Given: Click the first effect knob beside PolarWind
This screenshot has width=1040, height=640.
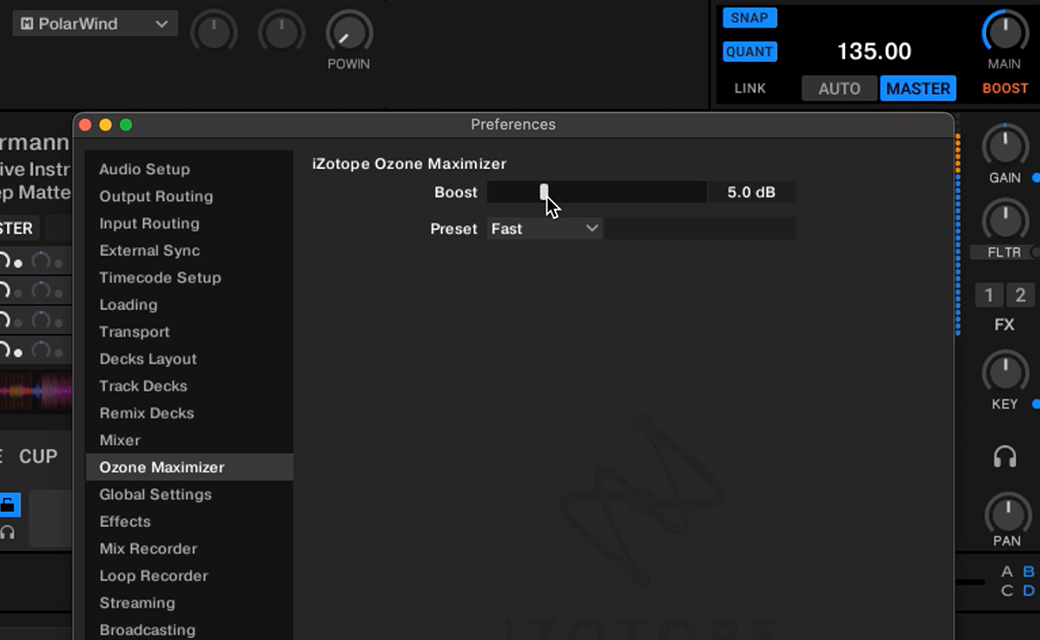Looking at the screenshot, I should (x=214, y=32).
